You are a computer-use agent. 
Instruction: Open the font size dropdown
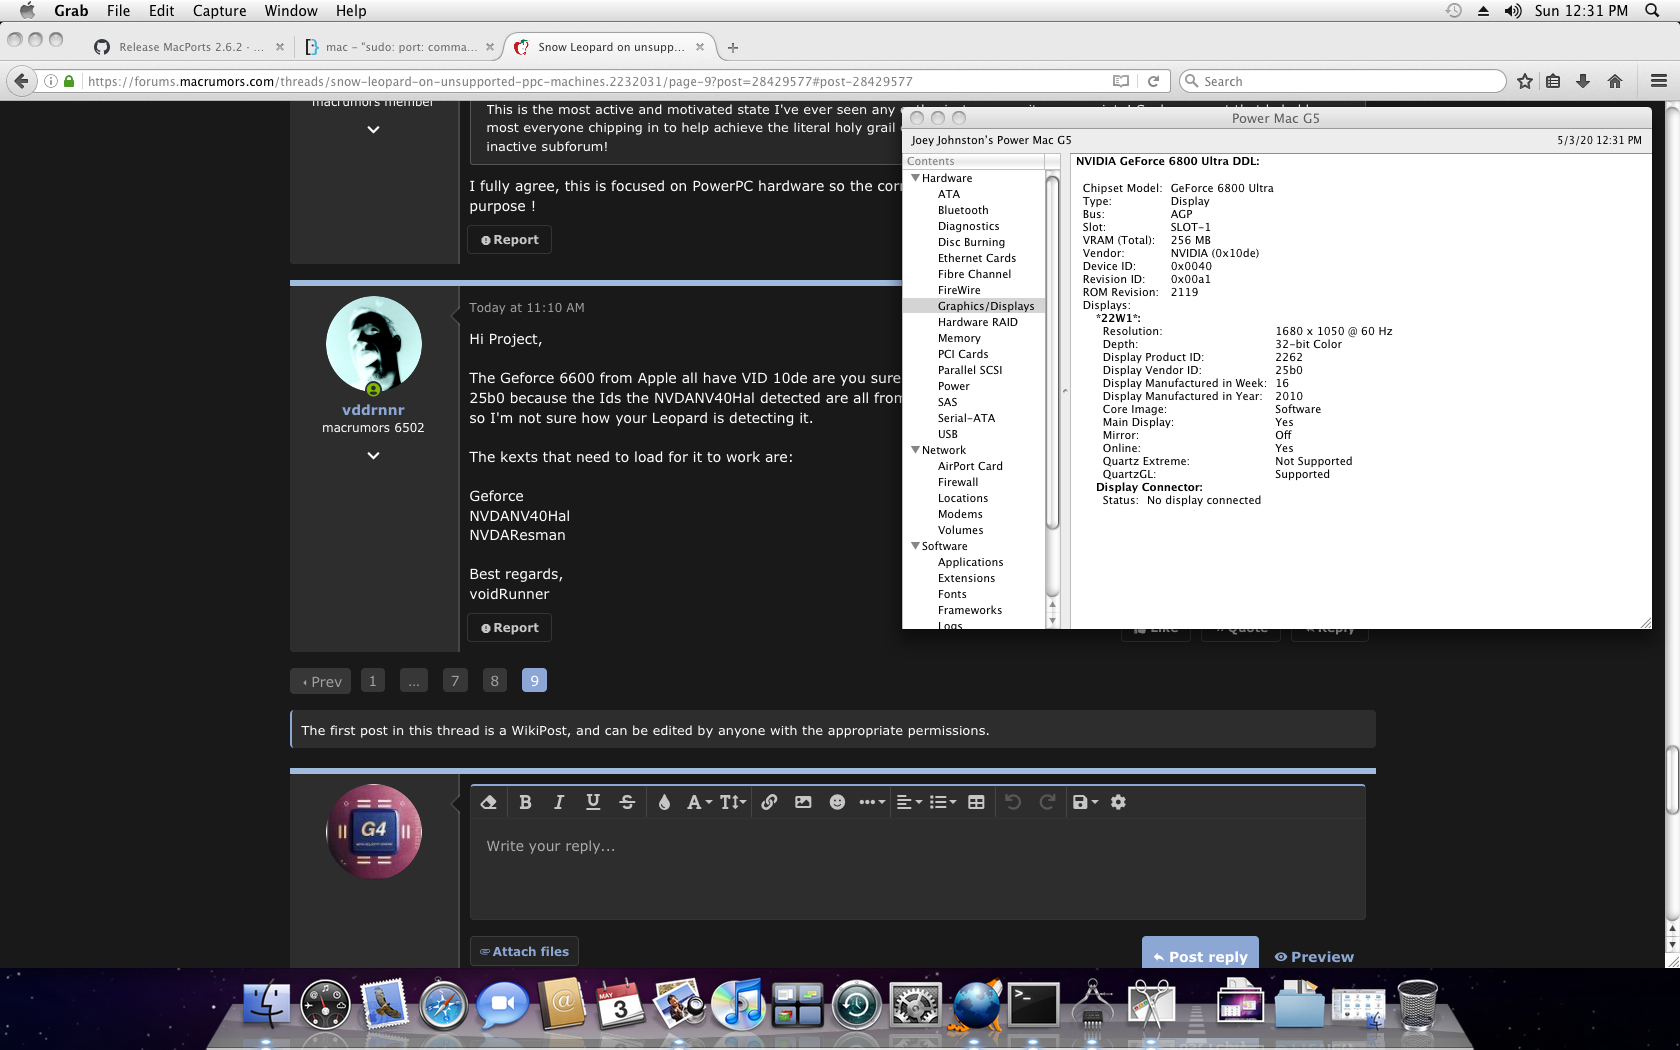733,802
